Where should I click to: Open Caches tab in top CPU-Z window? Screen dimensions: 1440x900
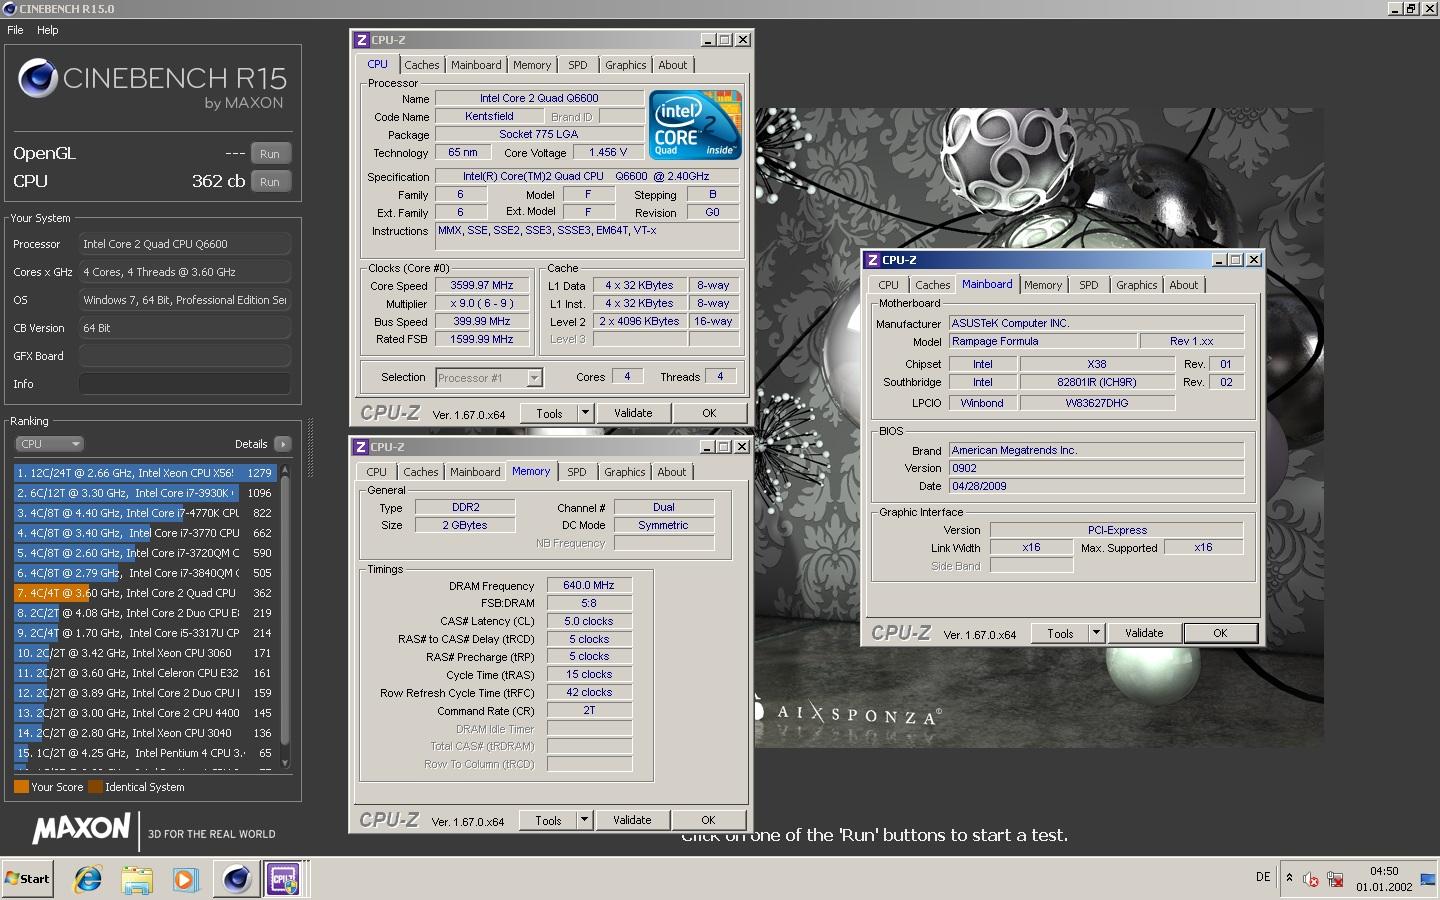(422, 65)
